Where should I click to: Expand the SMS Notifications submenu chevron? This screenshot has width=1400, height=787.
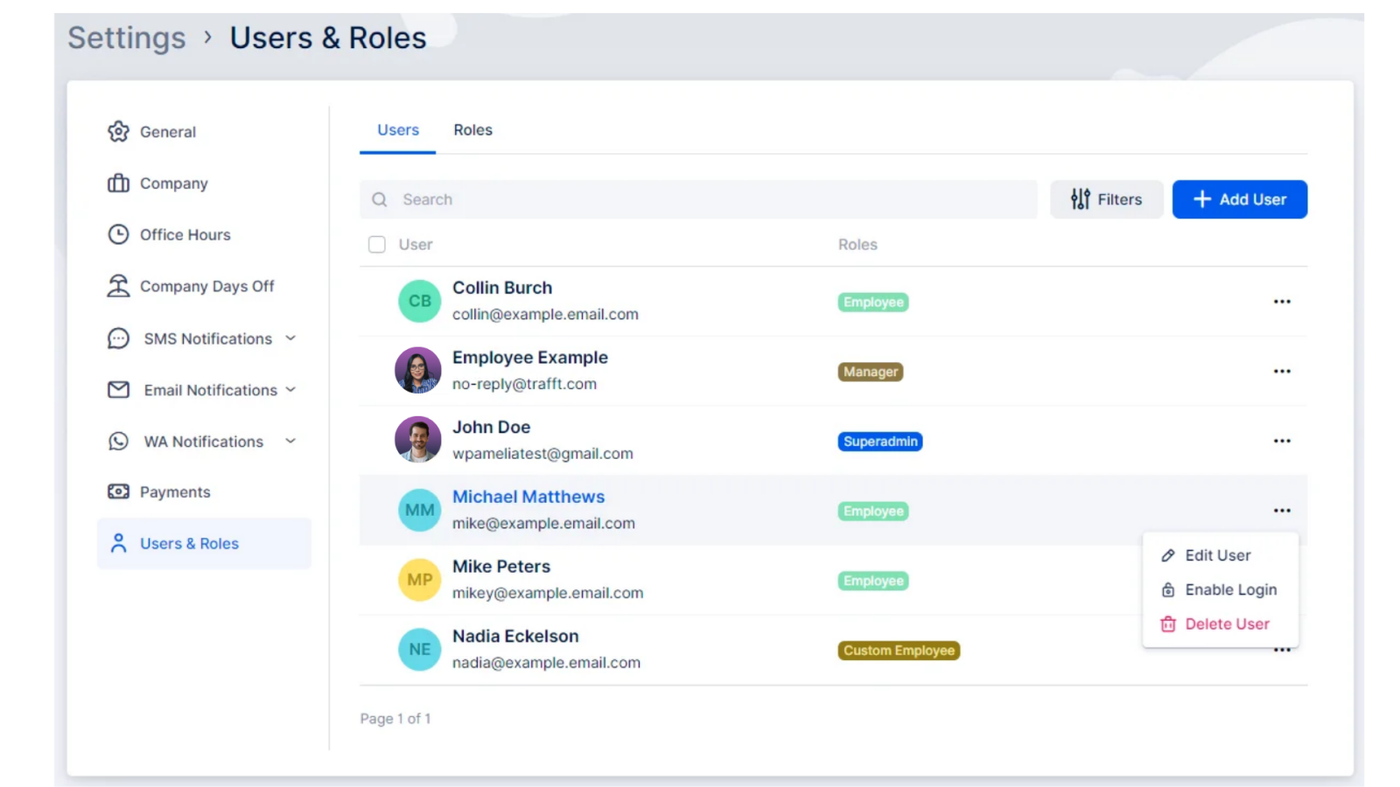coord(290,338)
